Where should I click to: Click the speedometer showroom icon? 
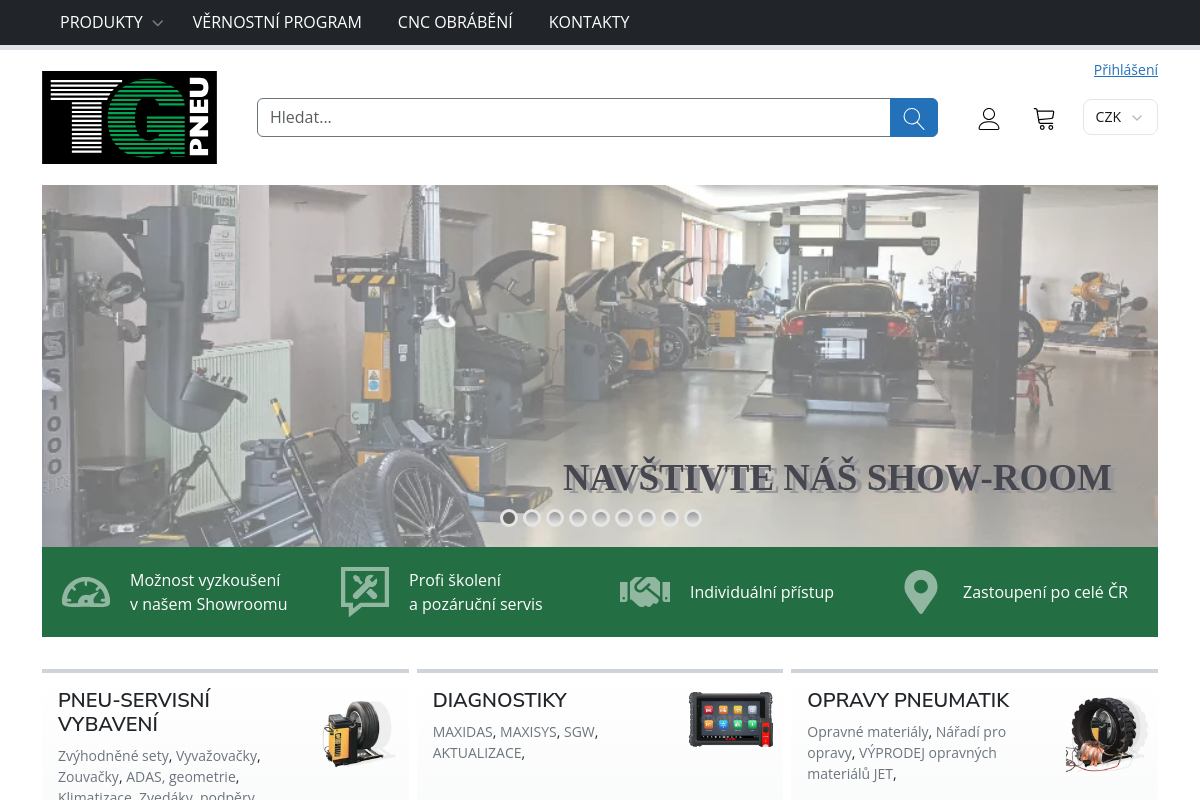[86, 592]
